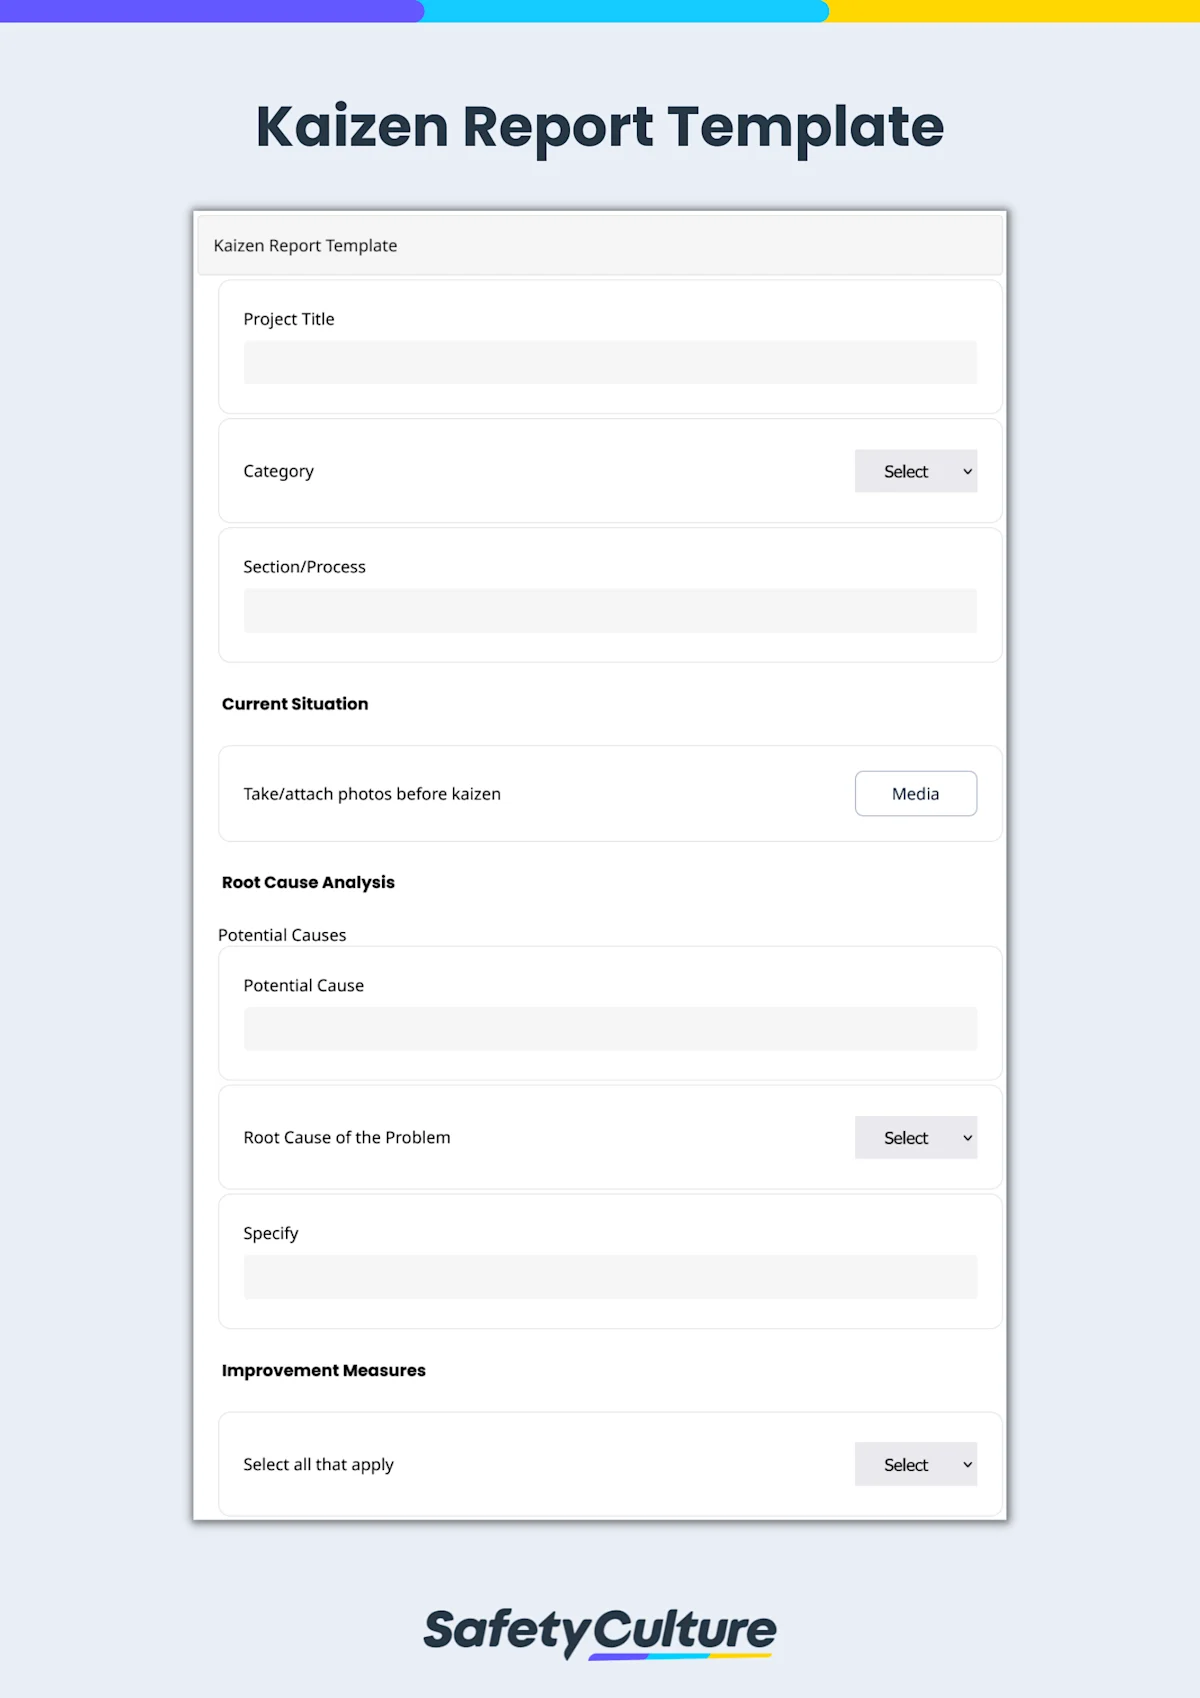Click the Project Title input field
1200x1698 pixels.
tap(610, 362)
